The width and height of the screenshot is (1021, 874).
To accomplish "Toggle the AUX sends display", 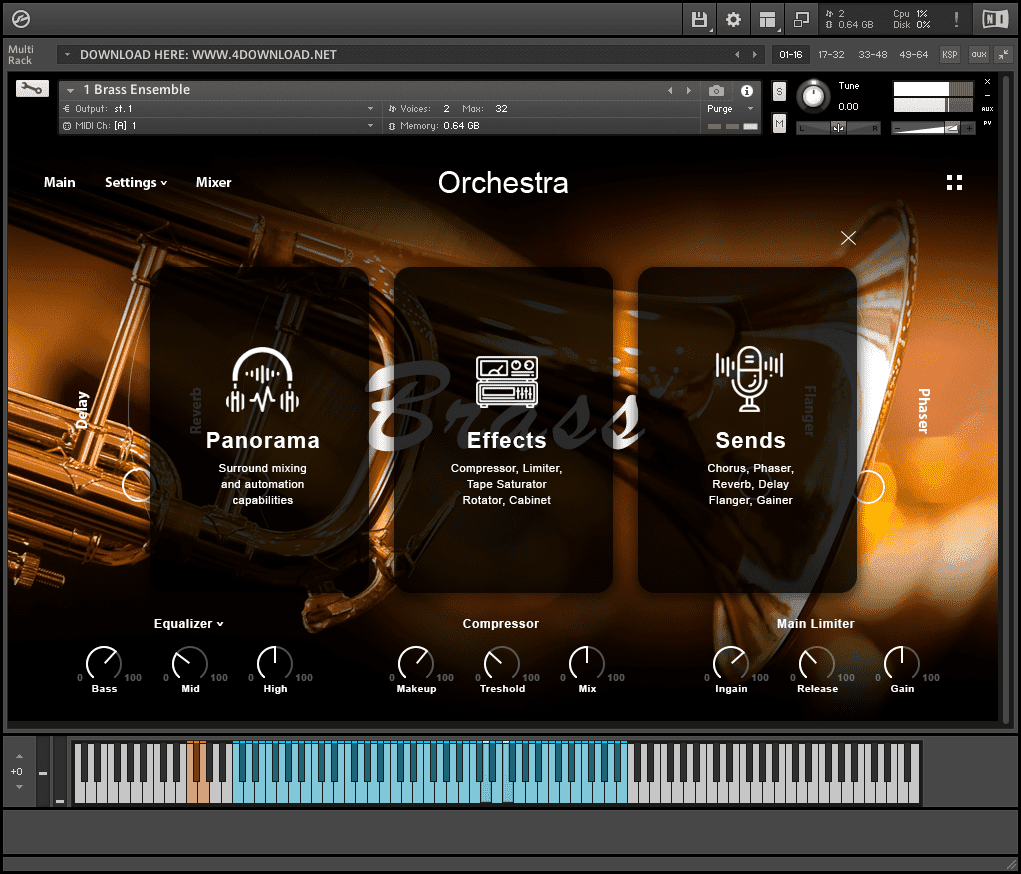I will [x=985, y=109].
